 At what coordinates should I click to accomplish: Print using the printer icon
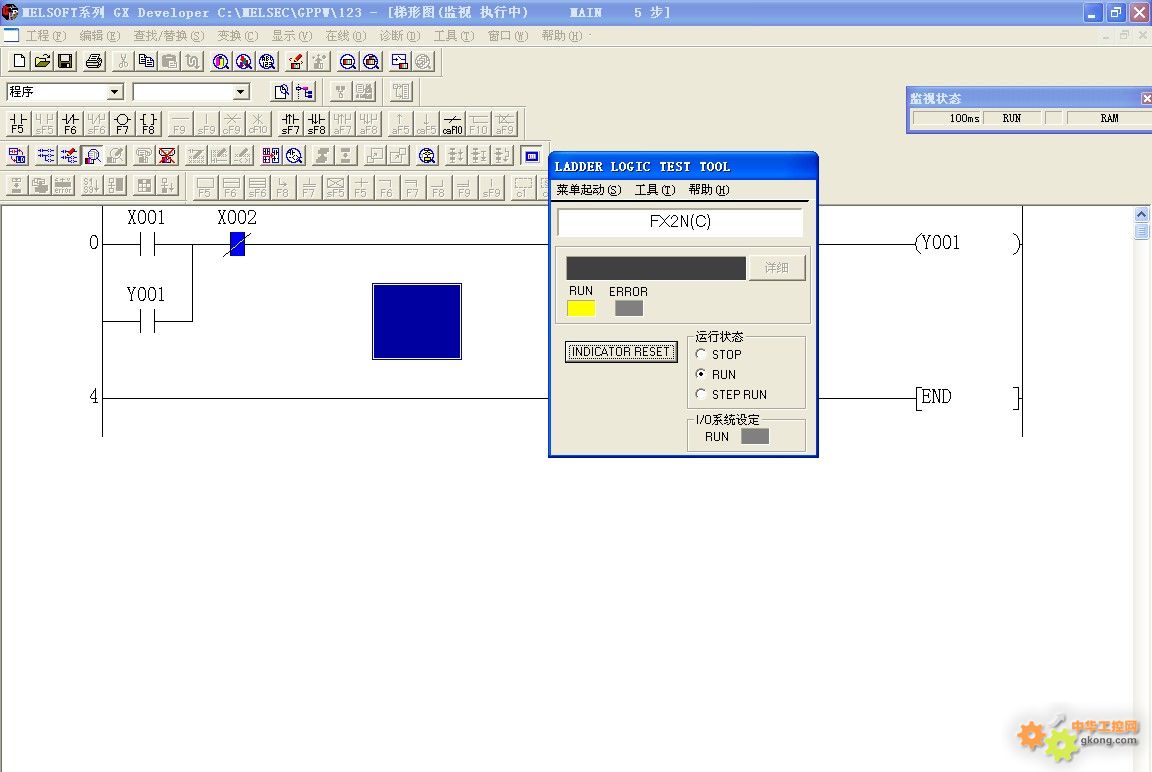[94, 62]
